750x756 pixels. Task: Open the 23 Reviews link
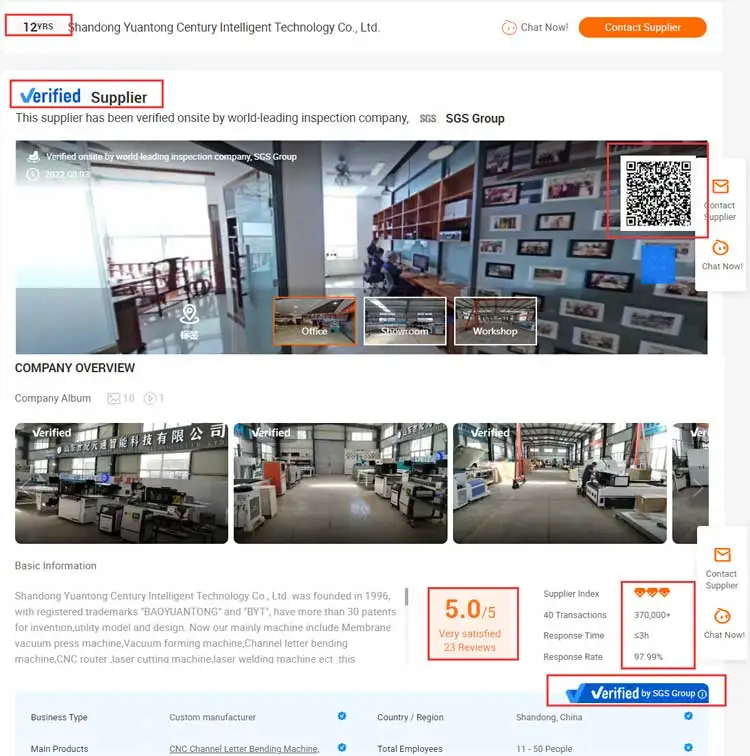[x=470, y=648]
